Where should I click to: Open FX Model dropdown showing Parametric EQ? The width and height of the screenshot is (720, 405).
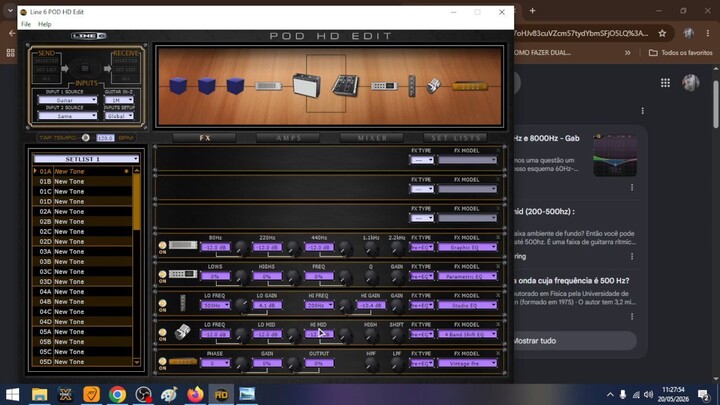467,276
